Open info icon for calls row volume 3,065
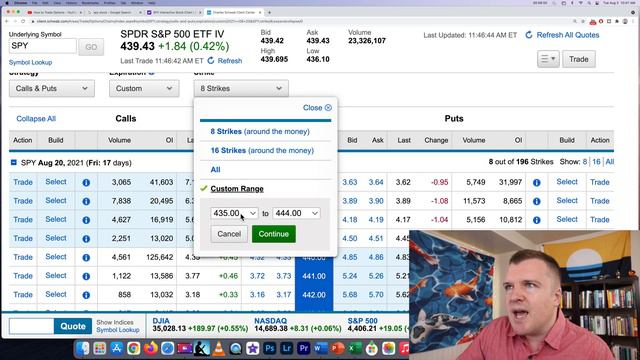640x360 pixels. pos(86,182)
